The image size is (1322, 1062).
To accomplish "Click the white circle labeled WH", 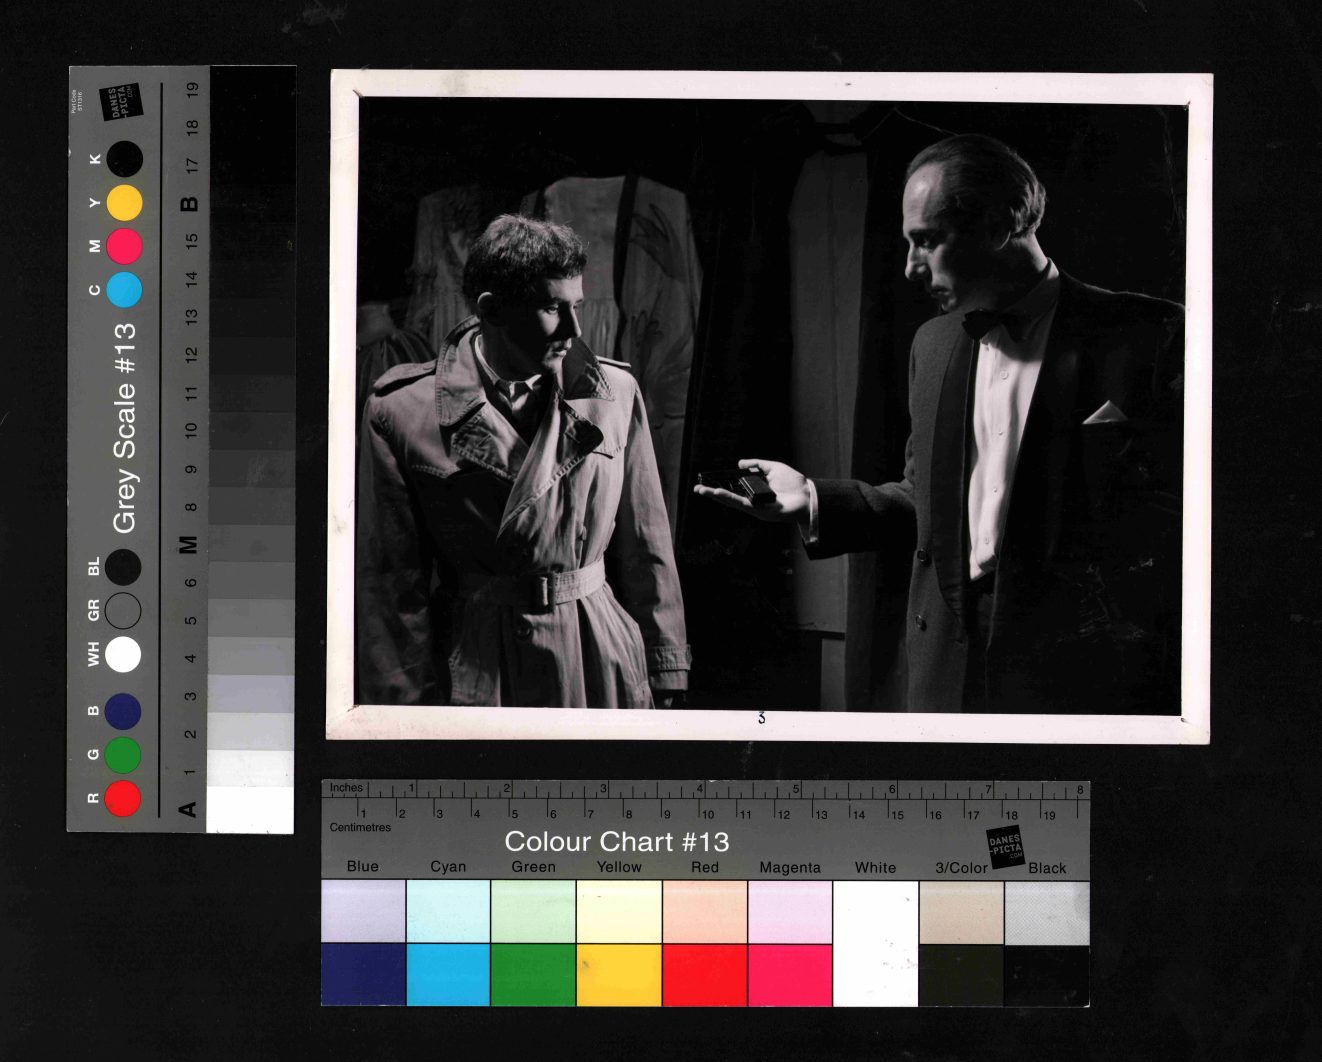I will click(123, 655).
